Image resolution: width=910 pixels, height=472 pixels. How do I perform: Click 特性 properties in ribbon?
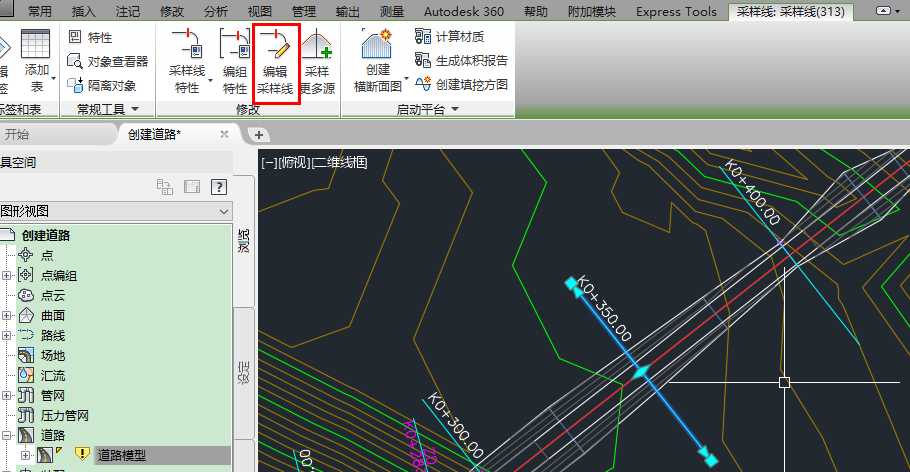(x=90, y=37)
